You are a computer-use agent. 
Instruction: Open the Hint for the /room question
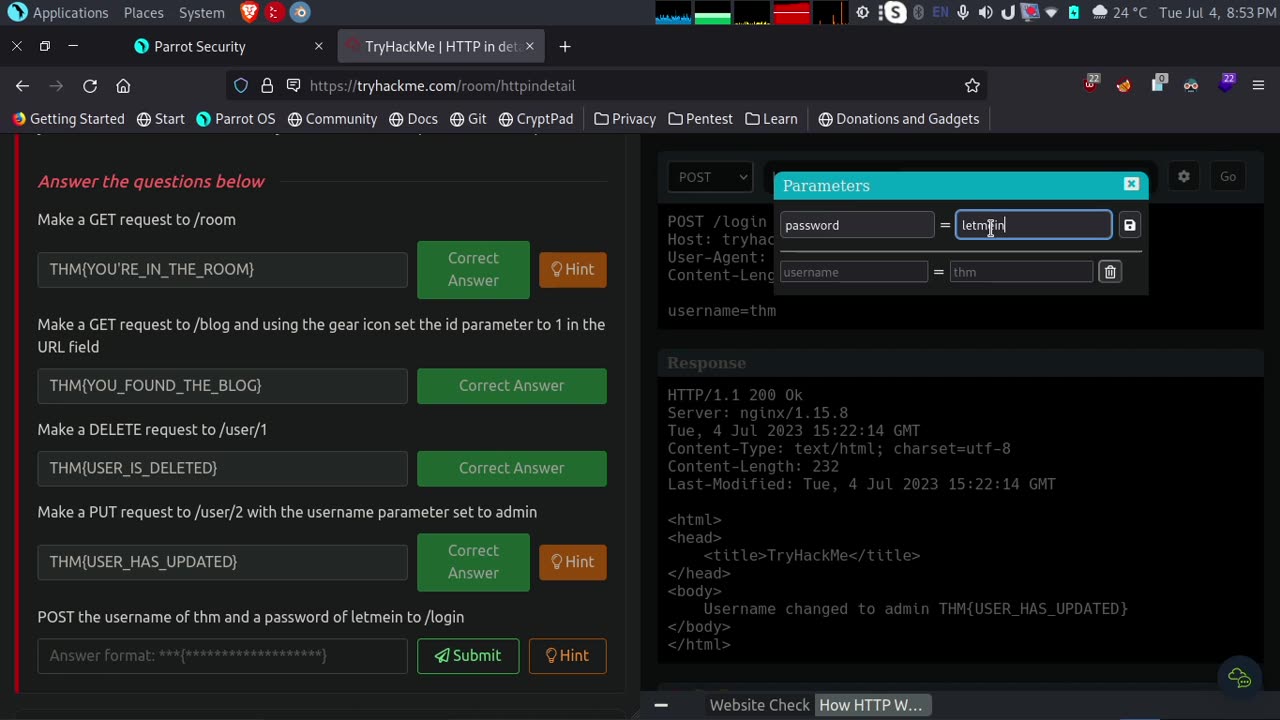click(x=573, y=269)
